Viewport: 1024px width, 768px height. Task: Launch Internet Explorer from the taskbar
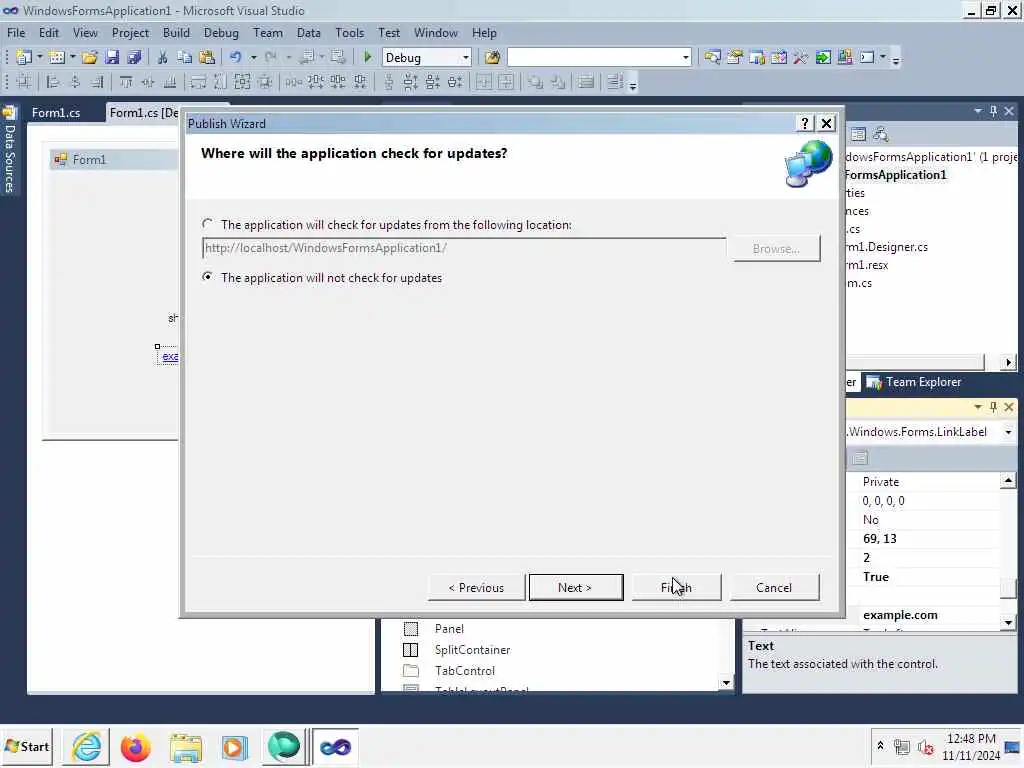click(x=87, y=747)
